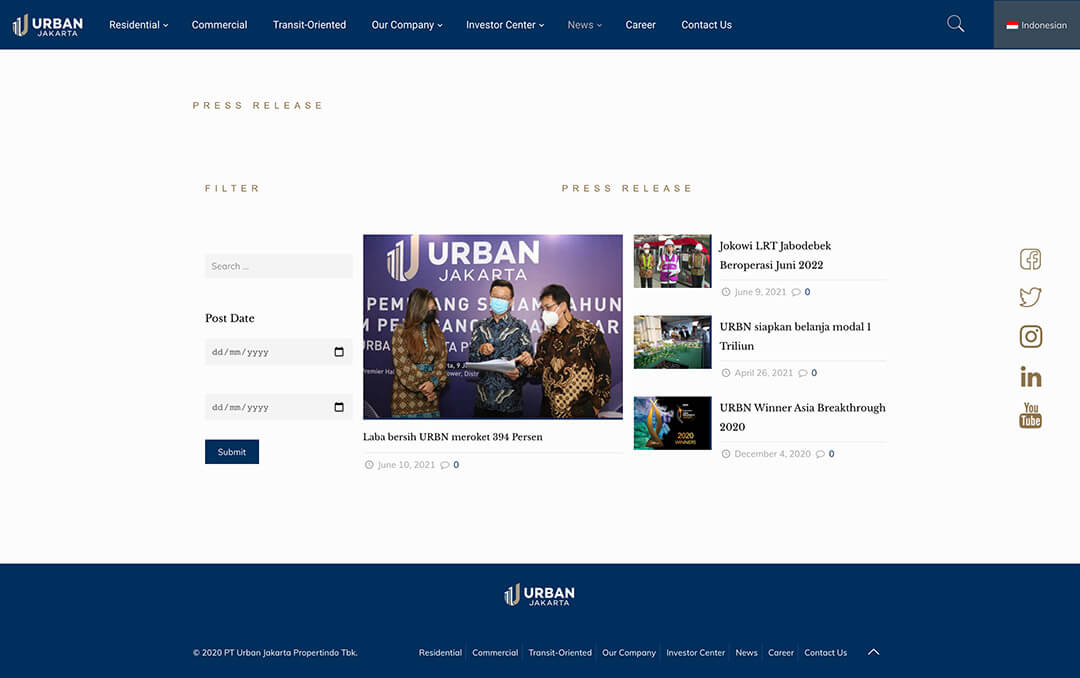Click the Facebook social icon
The width and height of the screenshot is (1080, 678).
point(1030,258)
